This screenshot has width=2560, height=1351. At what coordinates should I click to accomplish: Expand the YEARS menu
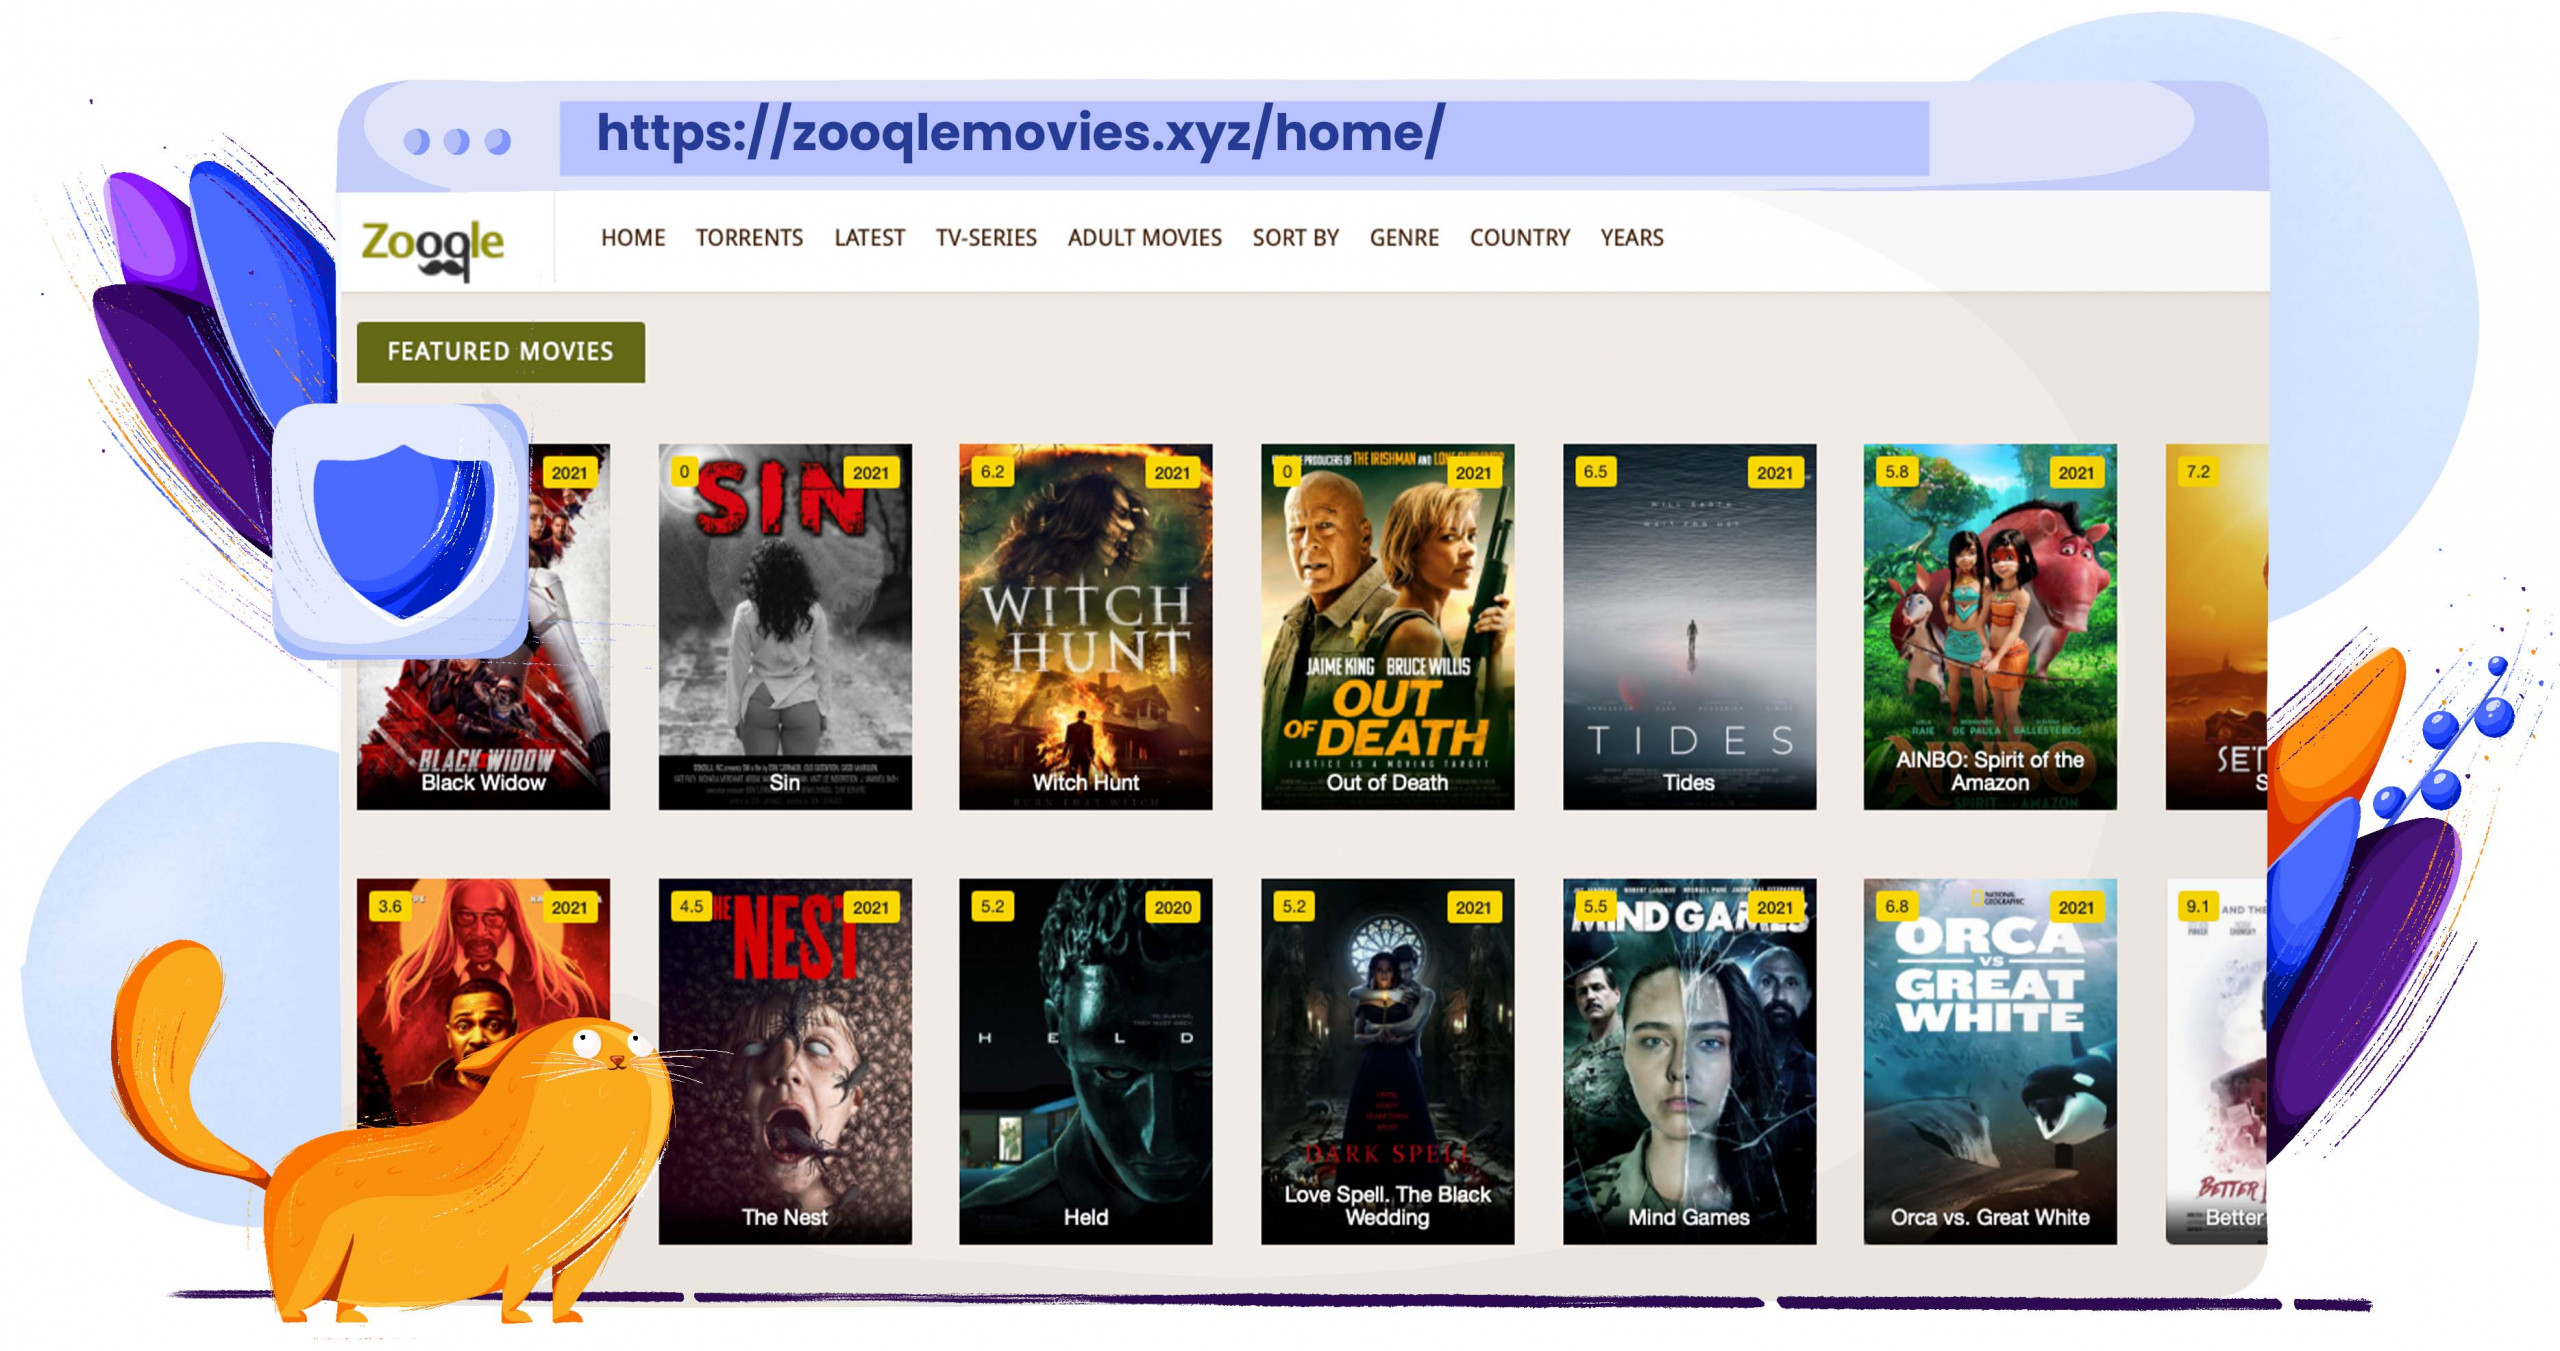coord(1631,238)
